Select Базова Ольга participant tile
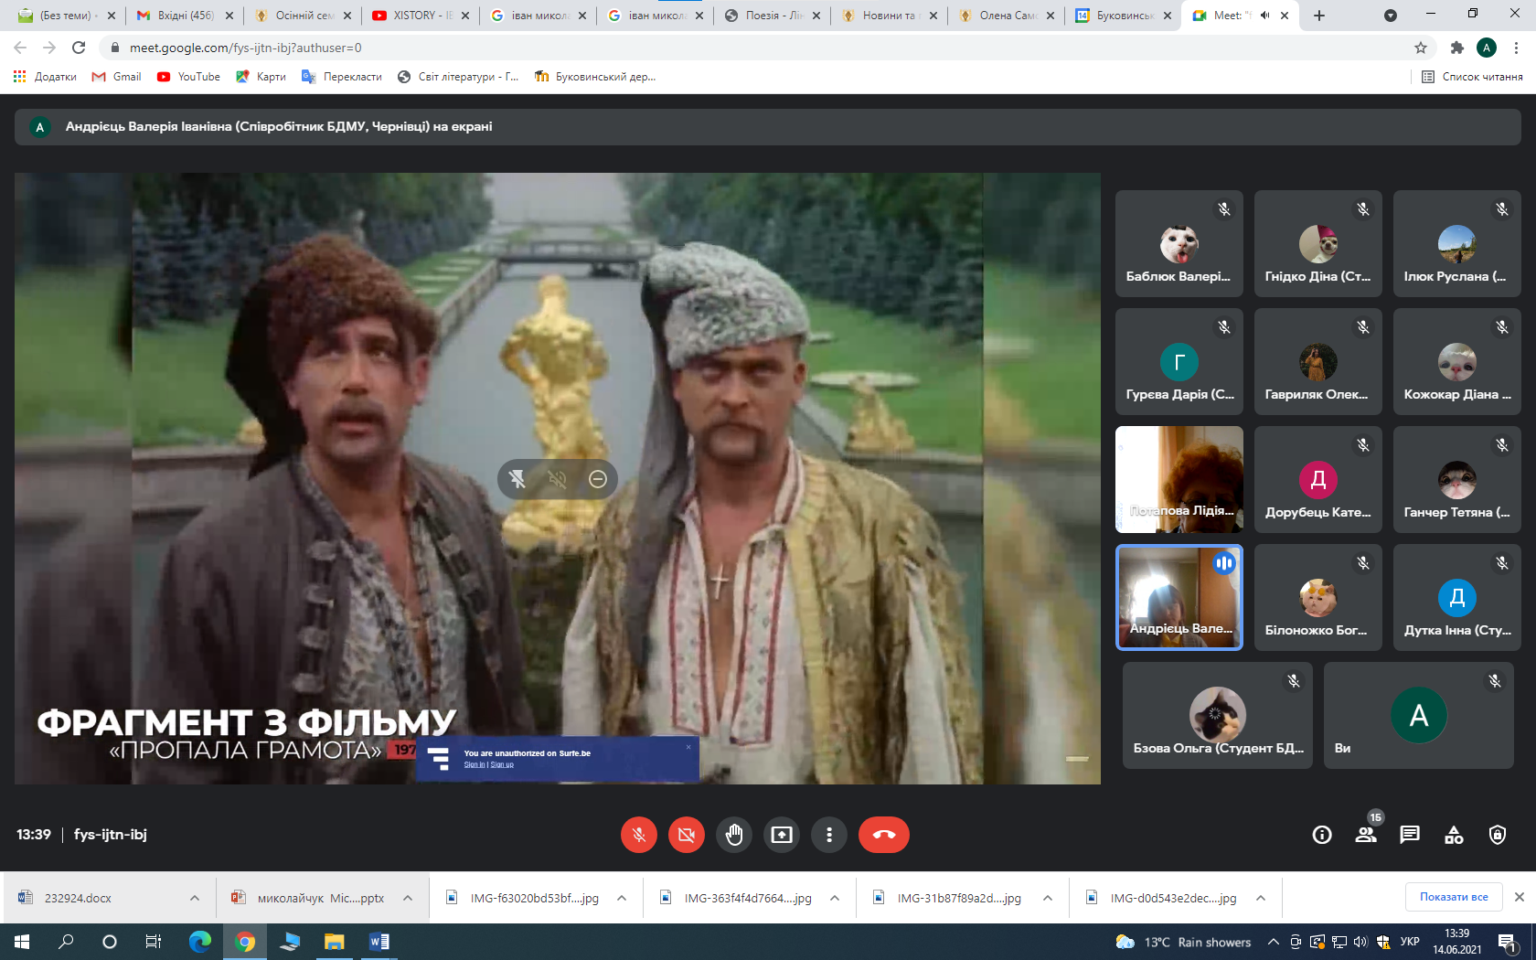This screenshot has width=1536, height=960. click(1217, 715)
